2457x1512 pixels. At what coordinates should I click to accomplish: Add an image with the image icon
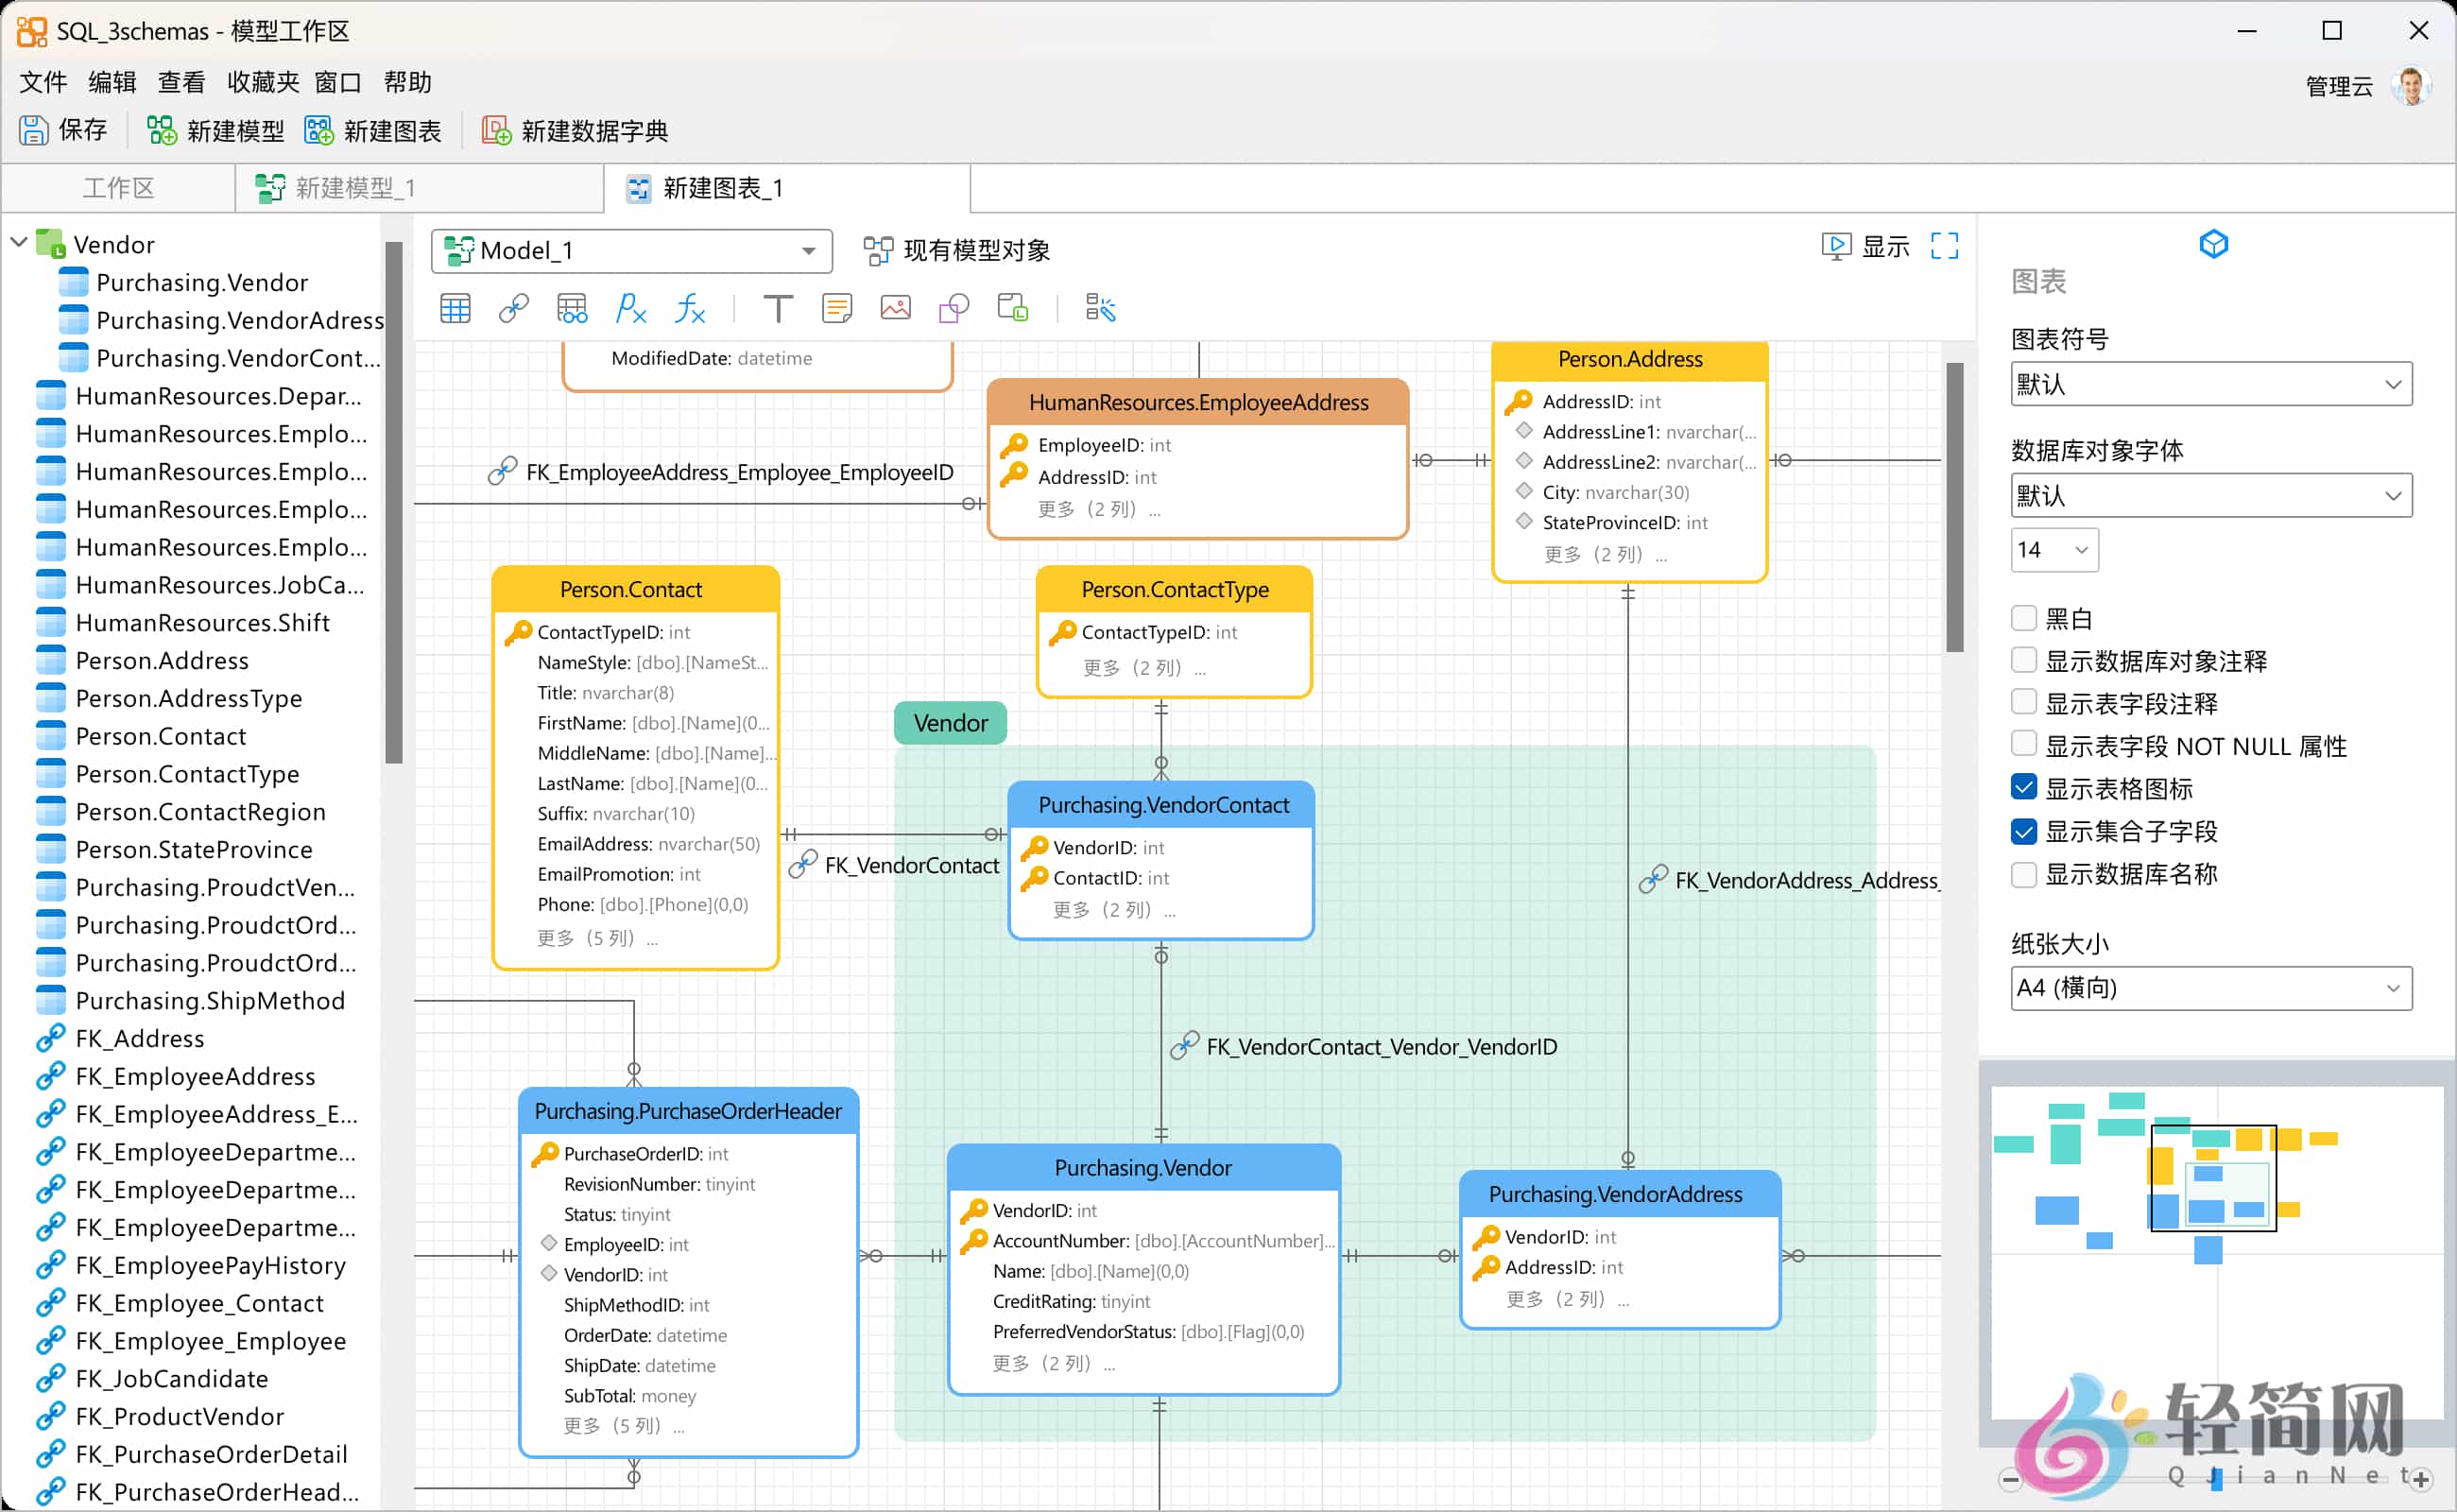click(895, 308)
